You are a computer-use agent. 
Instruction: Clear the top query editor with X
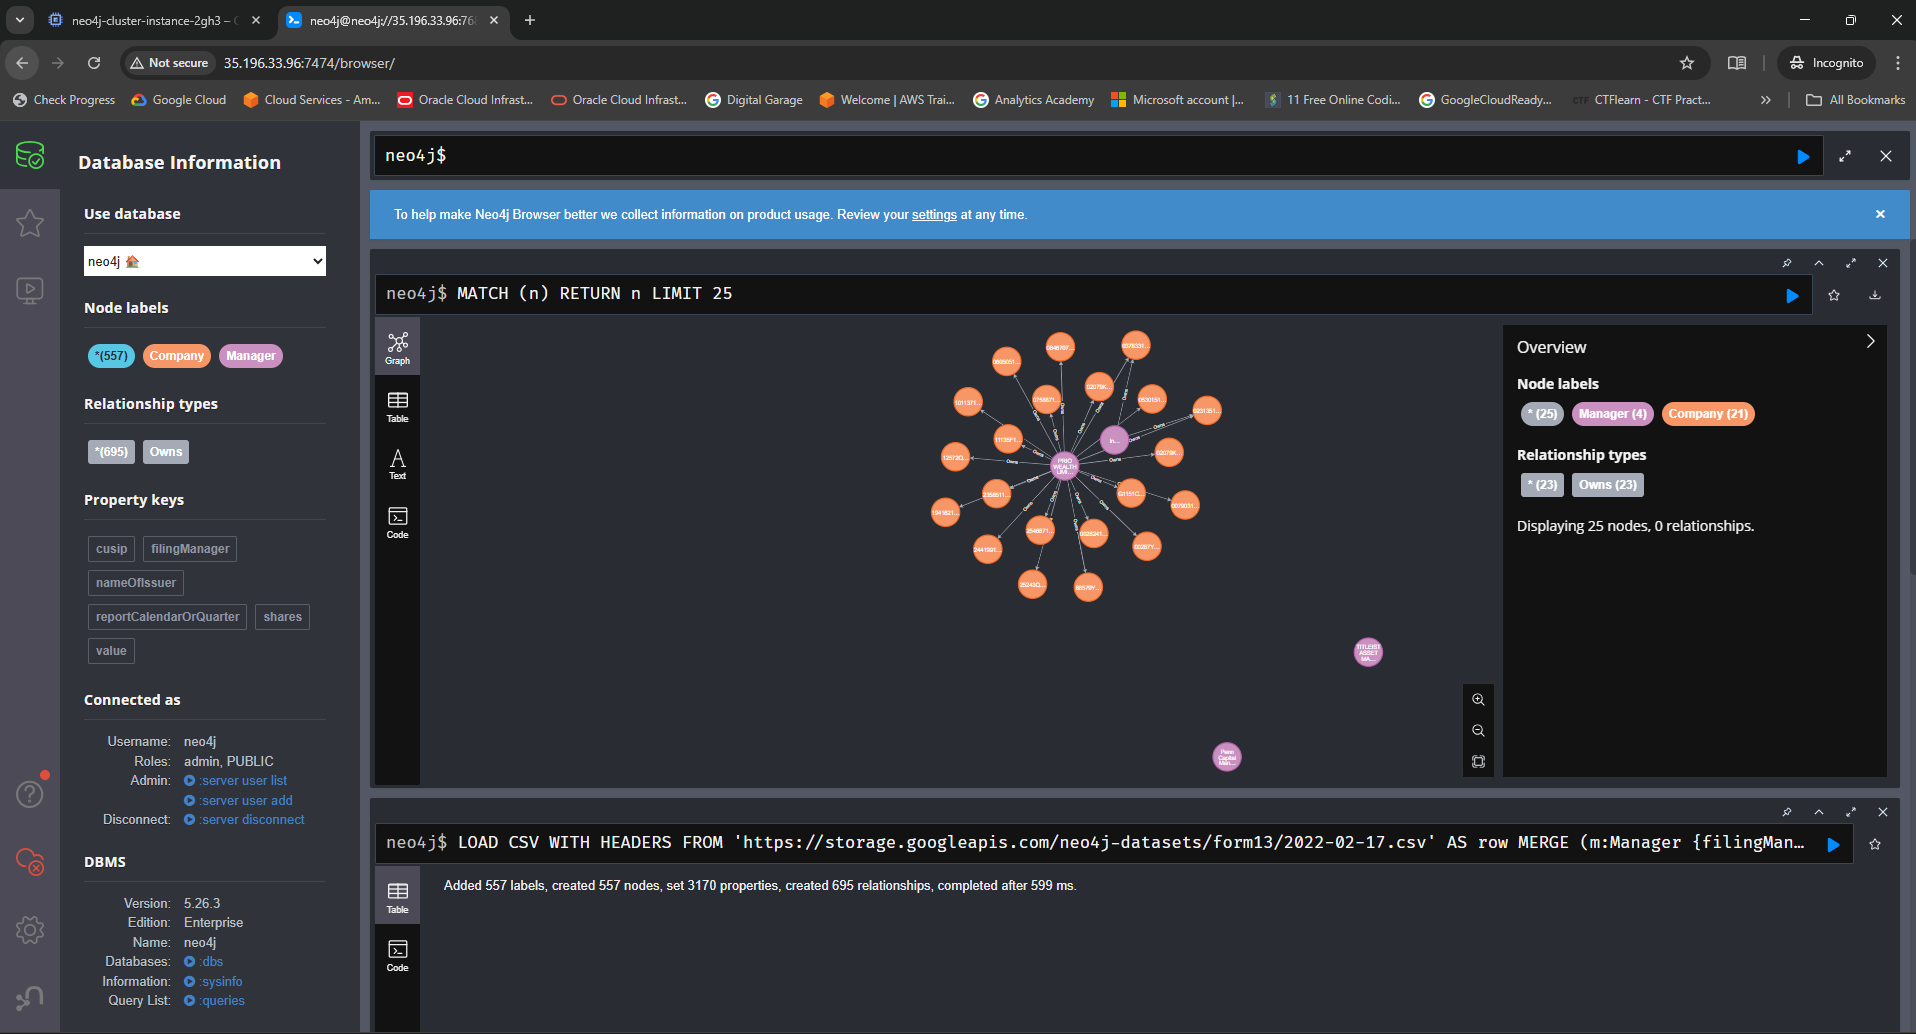click(1886, 156)
